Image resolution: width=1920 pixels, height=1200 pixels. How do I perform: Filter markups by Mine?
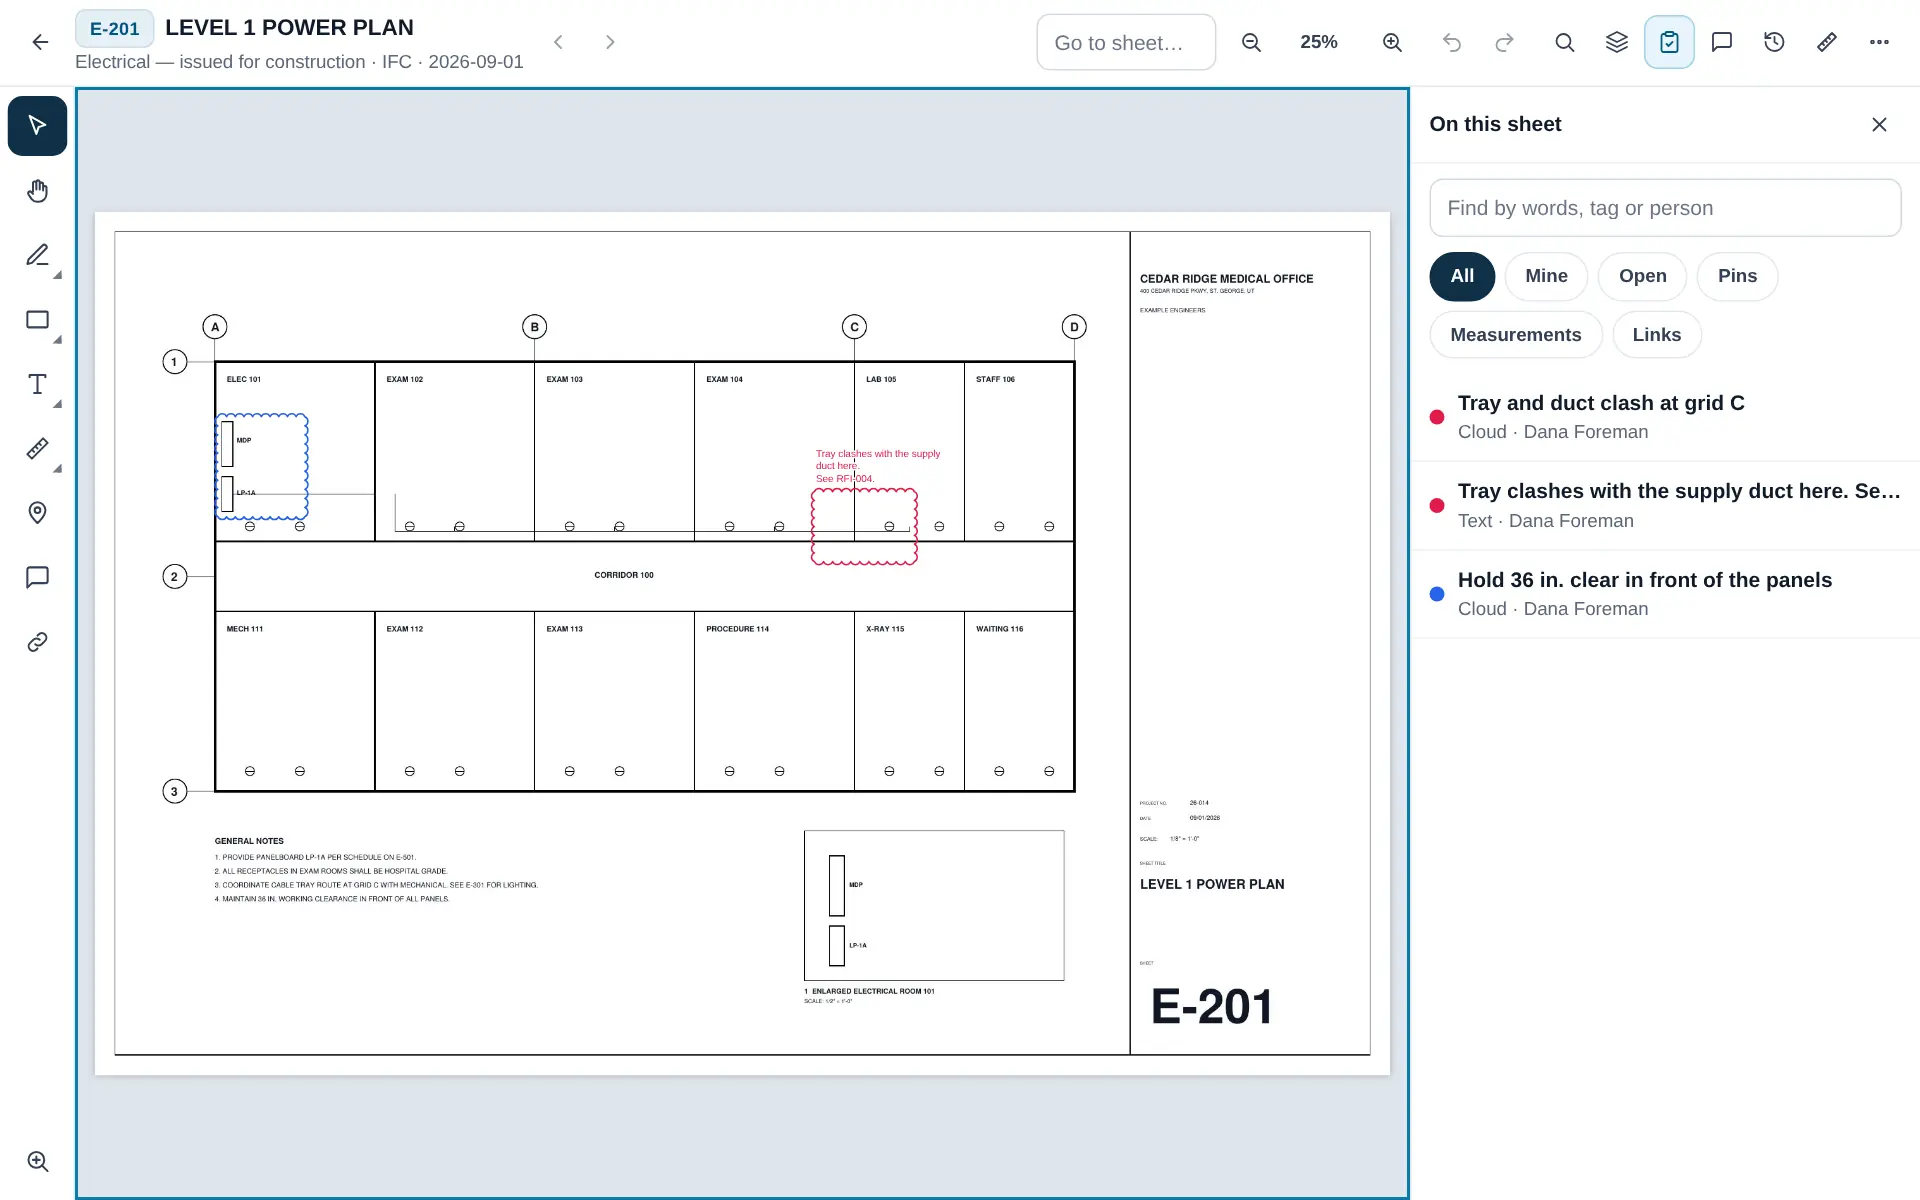pos(1546,276)
